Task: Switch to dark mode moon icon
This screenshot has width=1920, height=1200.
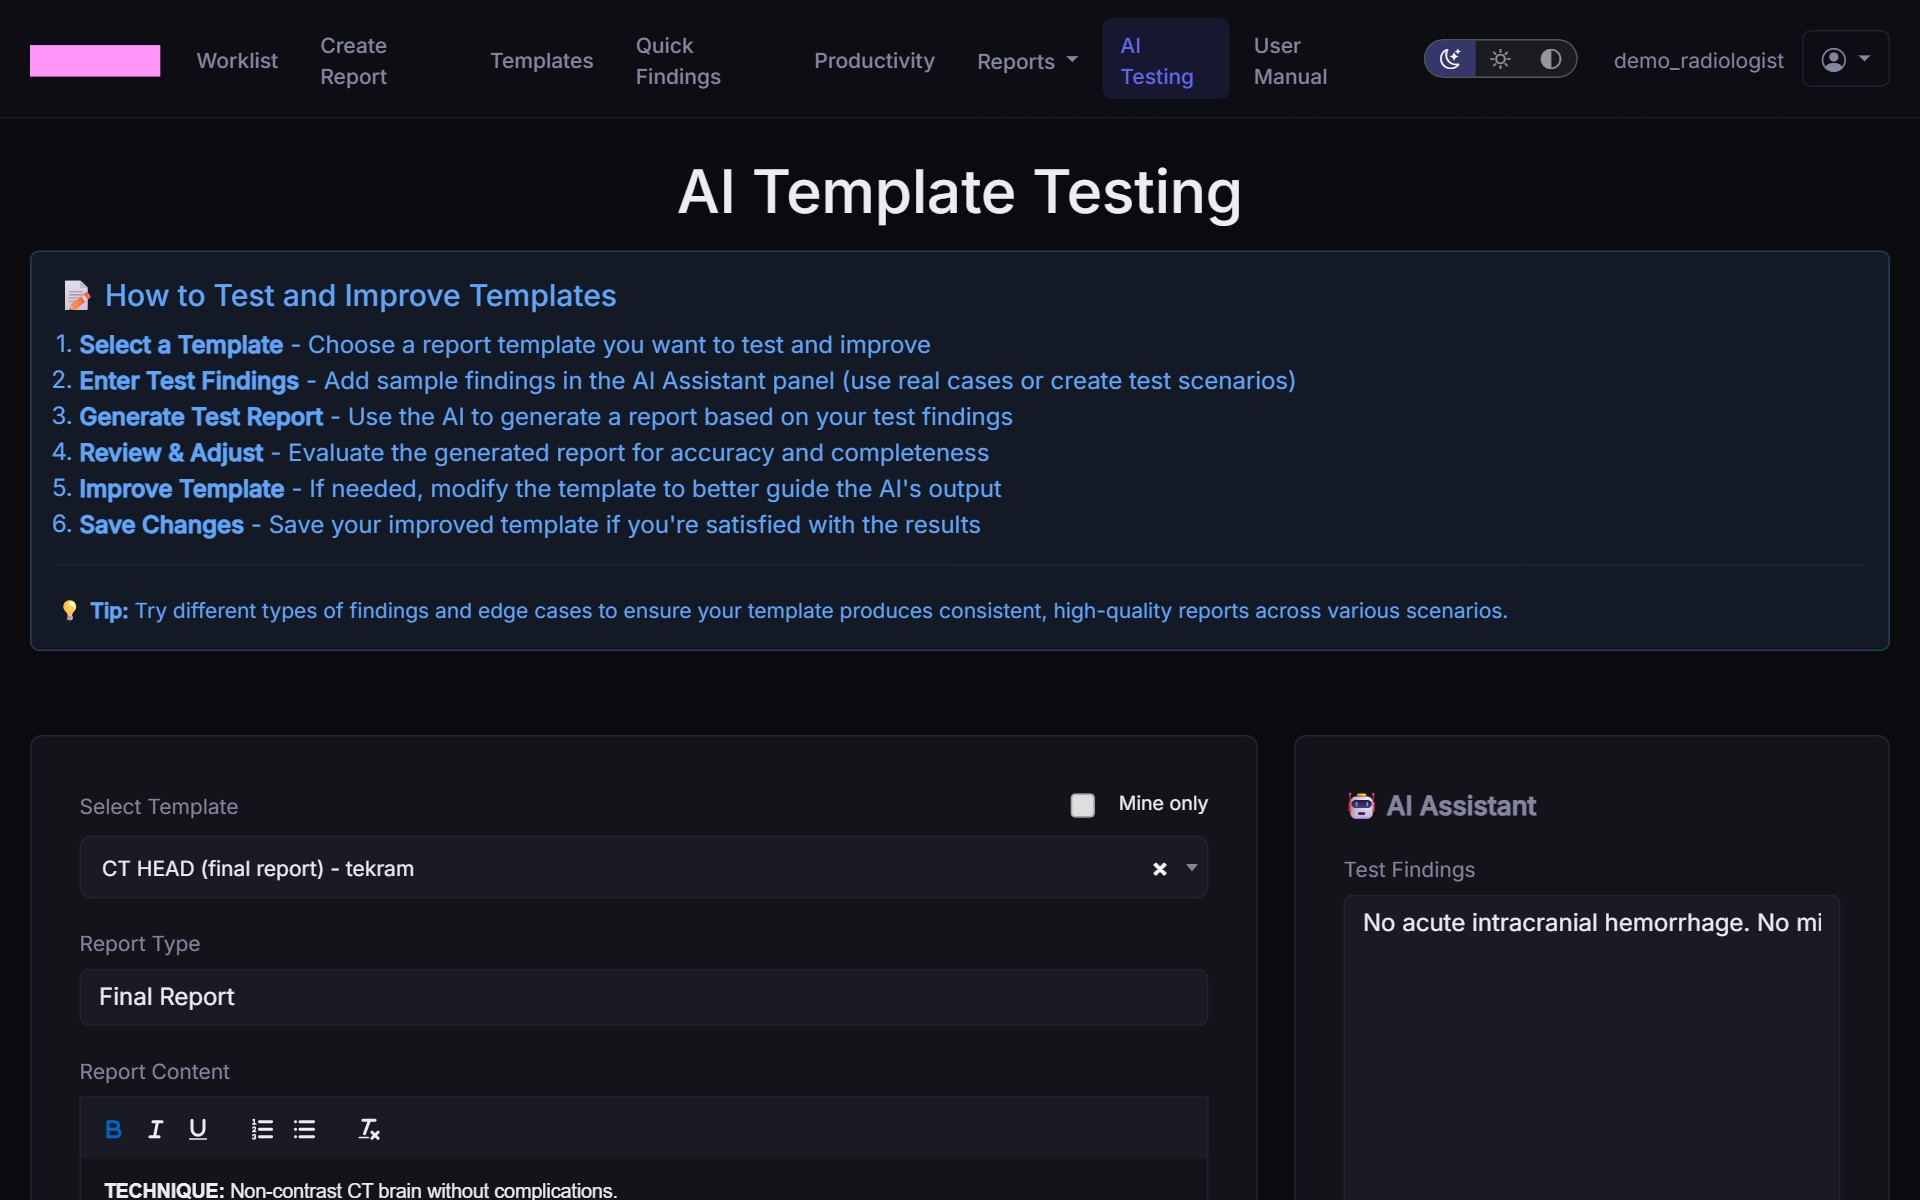Action: click(1450, 59)
